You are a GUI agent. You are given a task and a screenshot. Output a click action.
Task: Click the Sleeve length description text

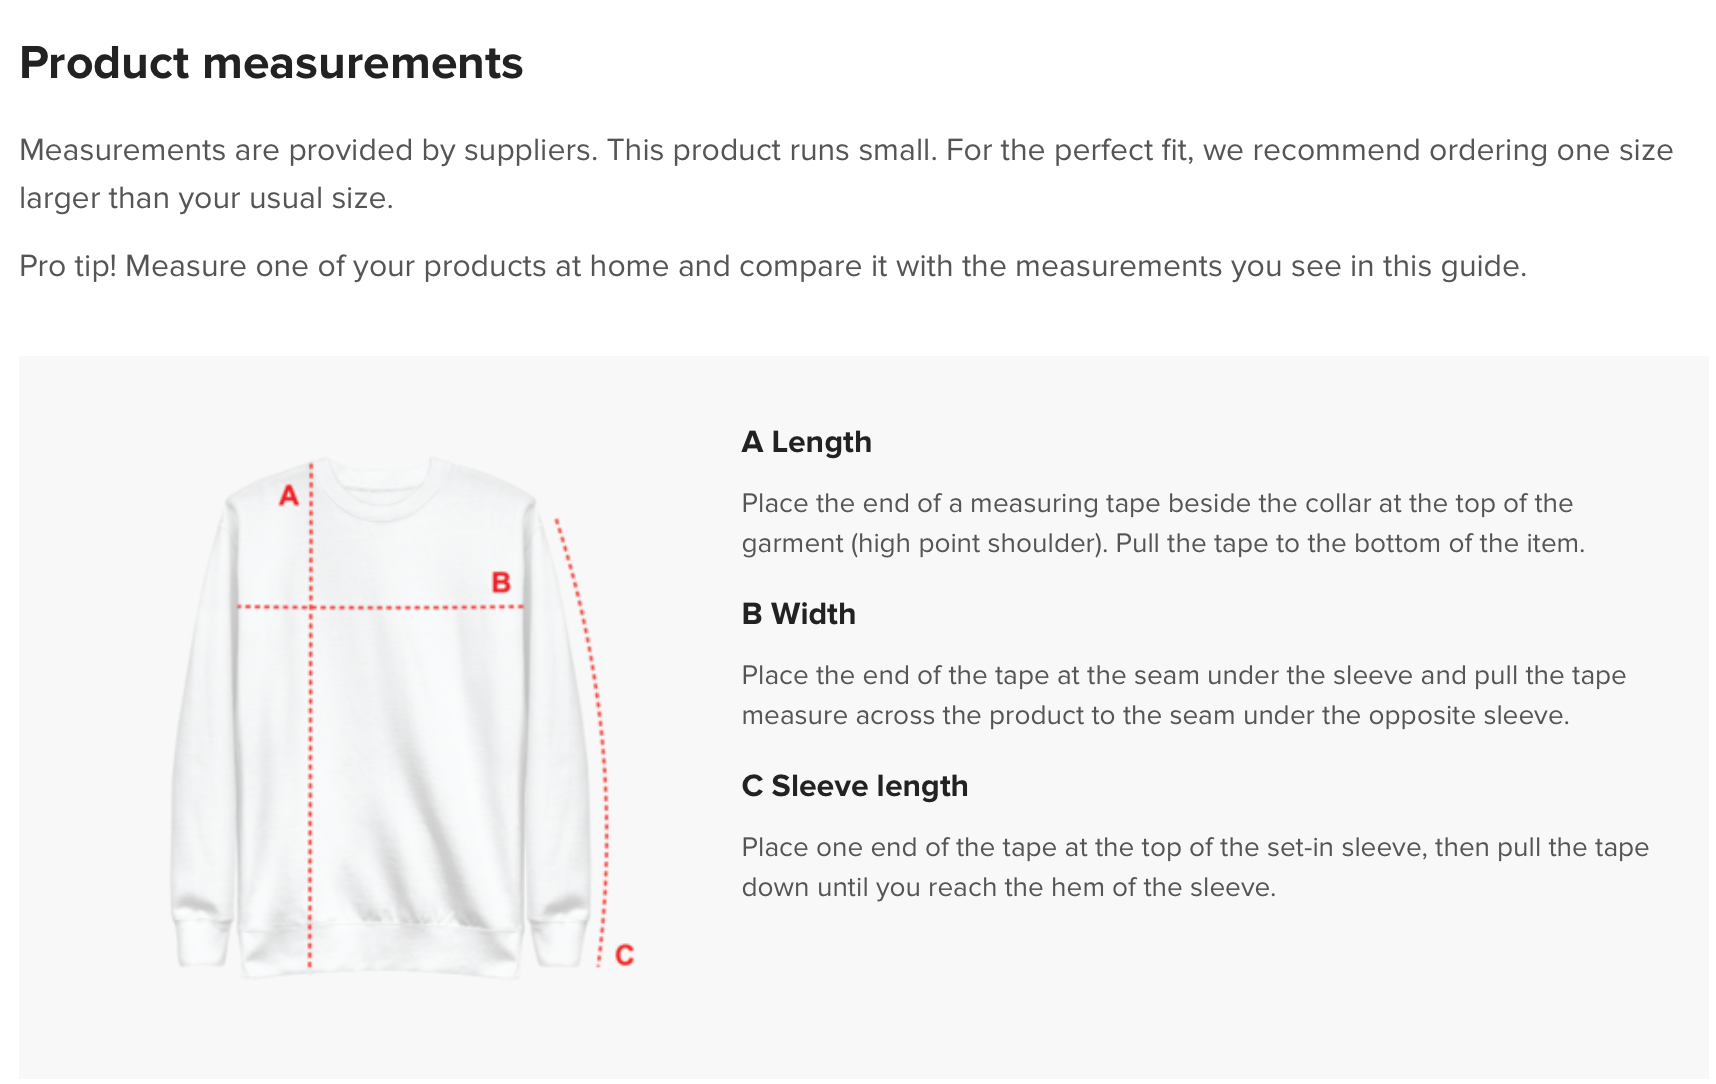(1194, 867)
